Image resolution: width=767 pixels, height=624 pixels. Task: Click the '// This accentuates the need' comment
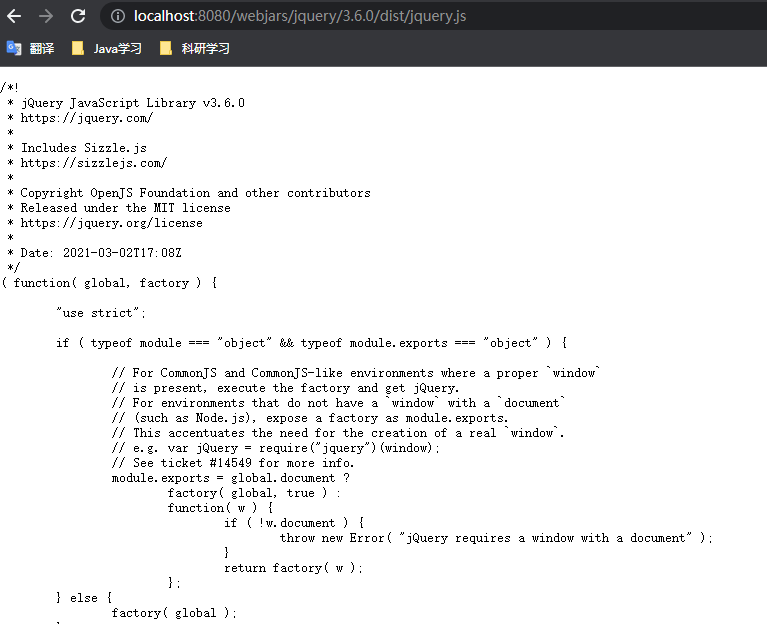point(338,433)
